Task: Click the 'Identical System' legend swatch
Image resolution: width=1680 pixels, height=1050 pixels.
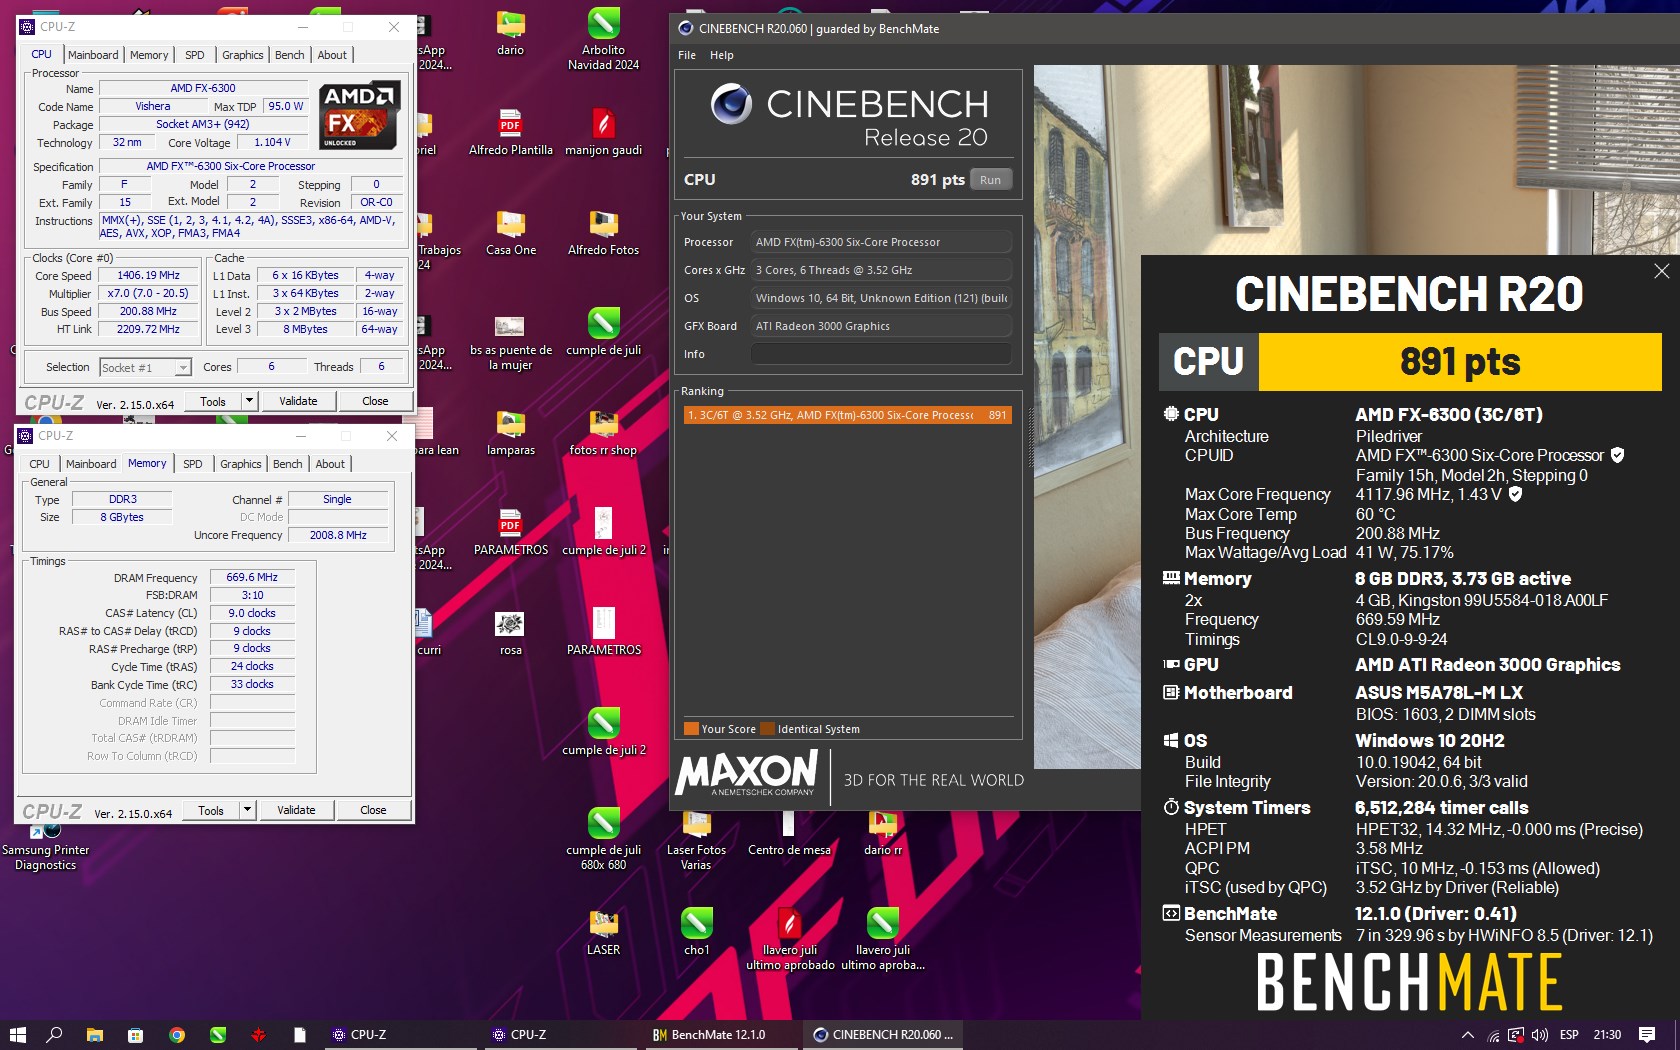Action: tap(768, 729)
